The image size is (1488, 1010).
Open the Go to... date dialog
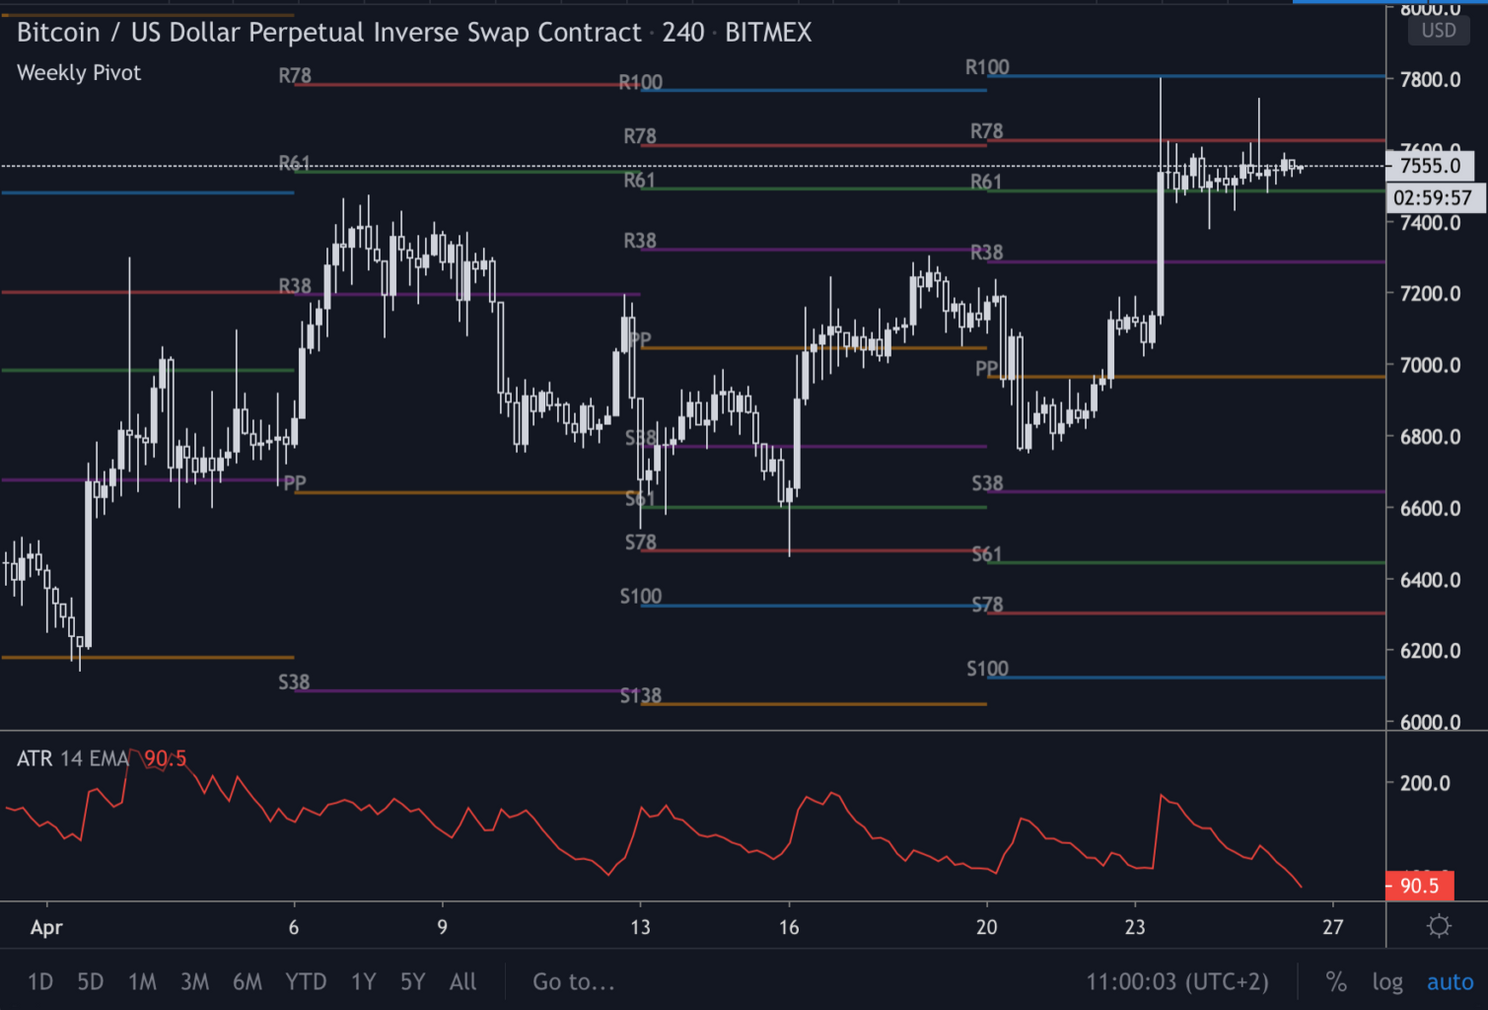coord(573,982)
